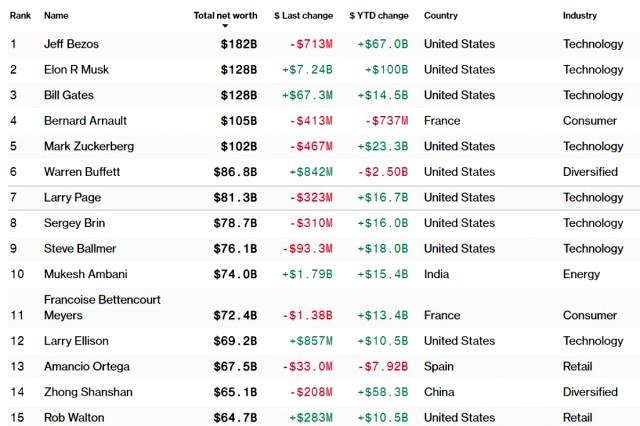Screen dimensions: 640x426
Task: Click the Industry column header
Action: (580, 16)
